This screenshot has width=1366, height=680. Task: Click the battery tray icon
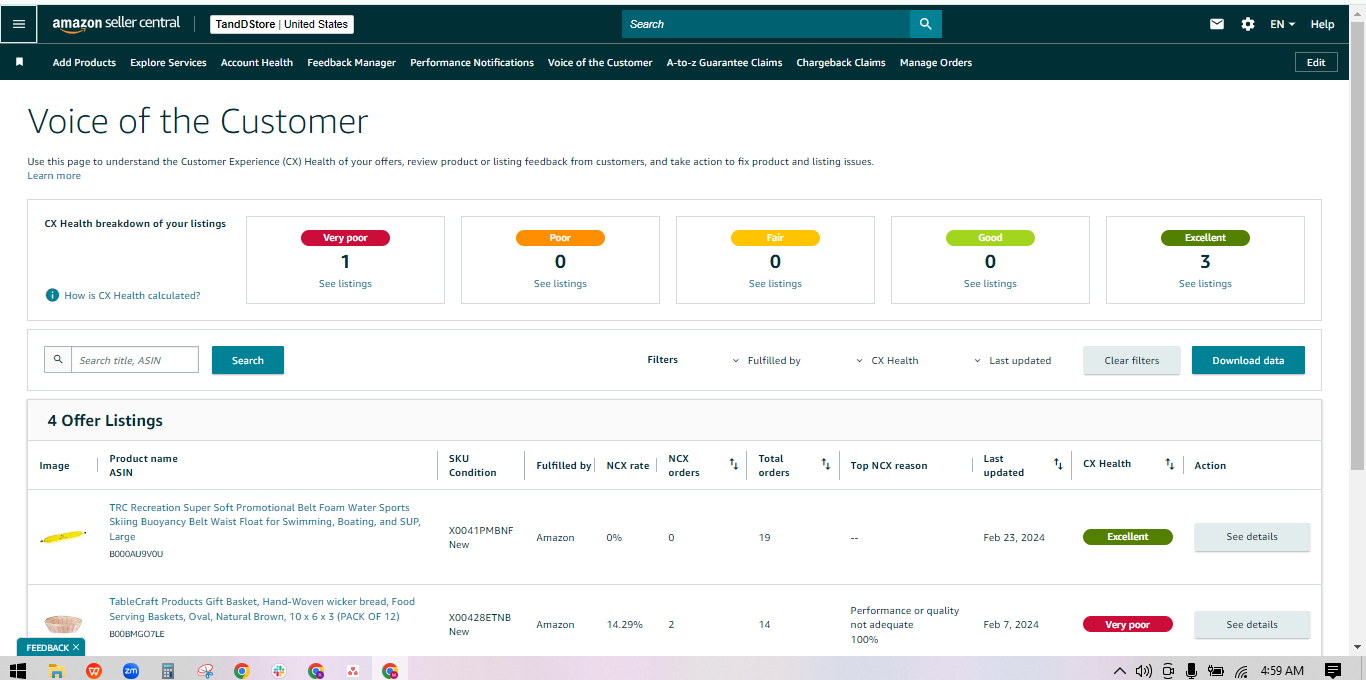pos(1216,670)
